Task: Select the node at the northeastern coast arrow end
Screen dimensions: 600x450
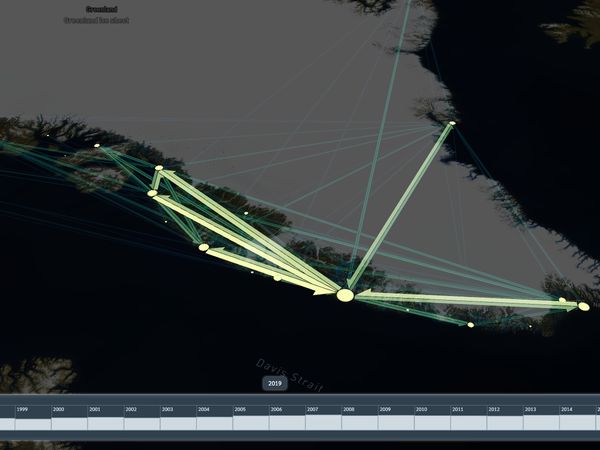Action: 452,123
